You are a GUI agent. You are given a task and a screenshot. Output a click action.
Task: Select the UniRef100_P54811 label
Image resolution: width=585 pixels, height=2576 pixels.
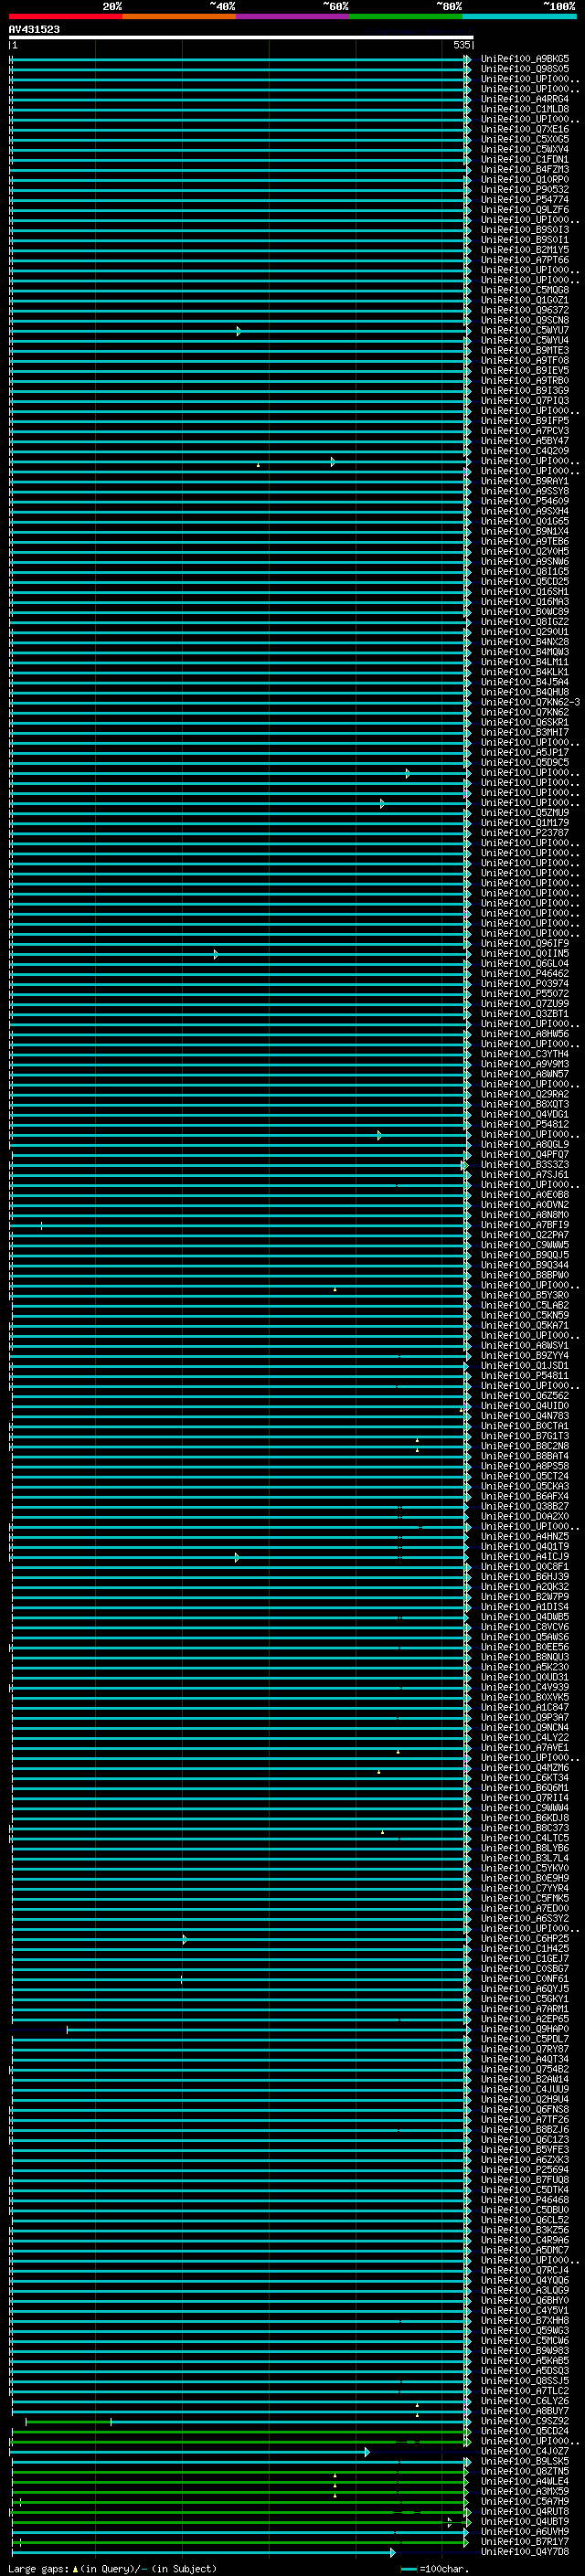[x=525, y=1376]
